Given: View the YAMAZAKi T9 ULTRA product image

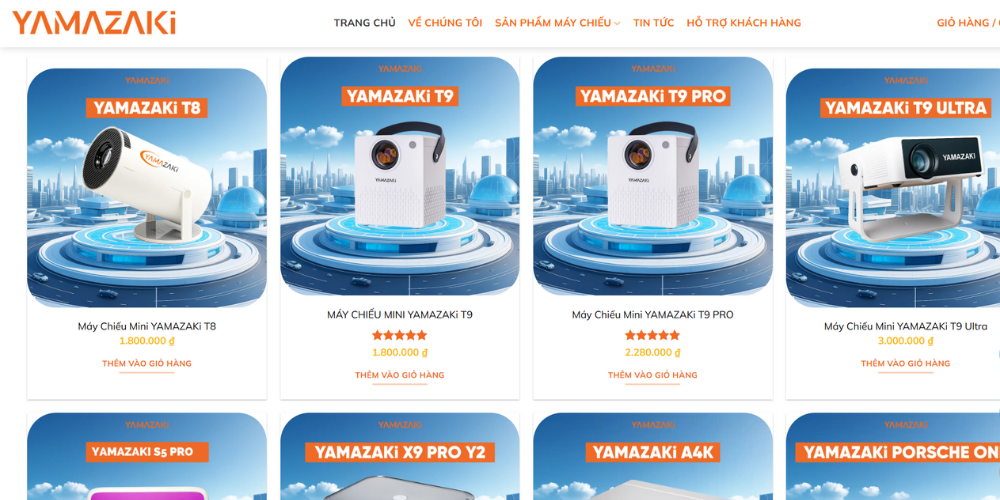Looking at the screenshot, I should [893, 188].
